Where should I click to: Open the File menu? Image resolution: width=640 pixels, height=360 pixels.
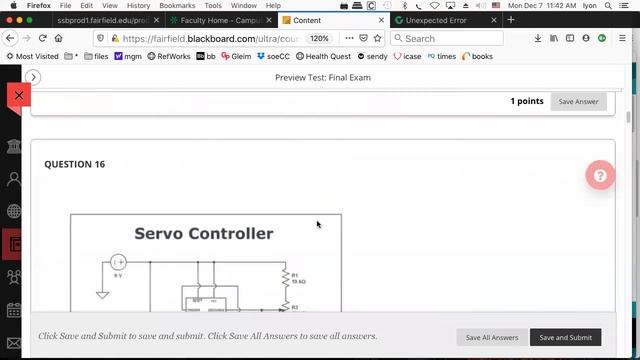click(65, 6)
